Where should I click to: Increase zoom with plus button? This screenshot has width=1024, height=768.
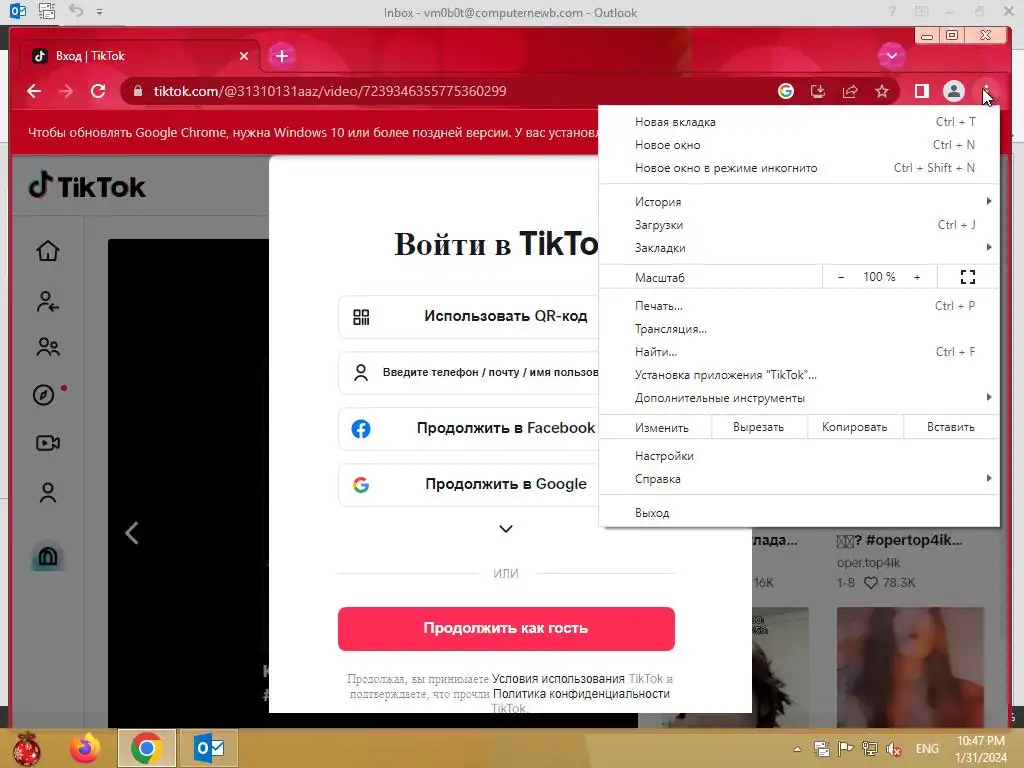tap(917, 278)
